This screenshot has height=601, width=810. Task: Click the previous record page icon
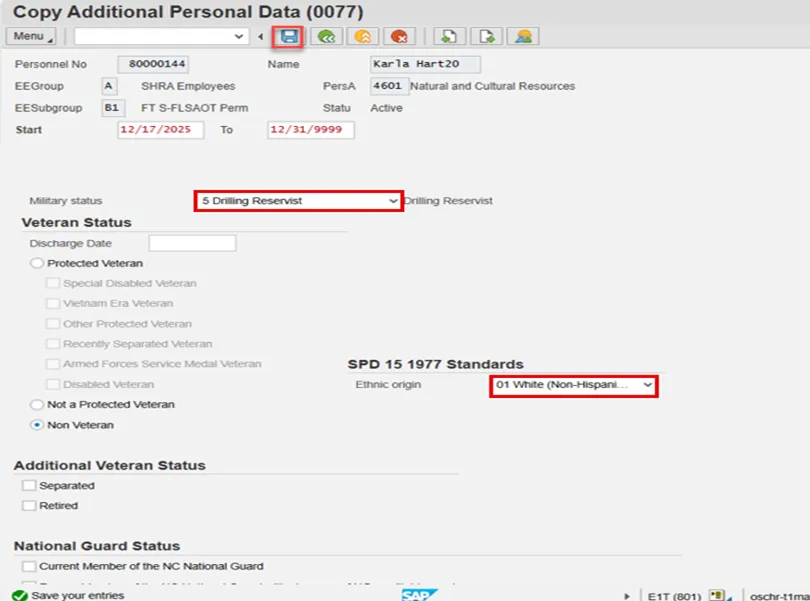[449, 37]
